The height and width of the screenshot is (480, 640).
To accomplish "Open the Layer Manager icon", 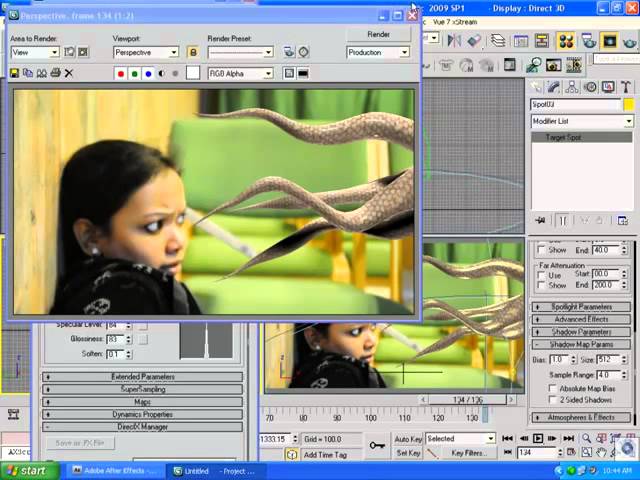I will 498,40.
